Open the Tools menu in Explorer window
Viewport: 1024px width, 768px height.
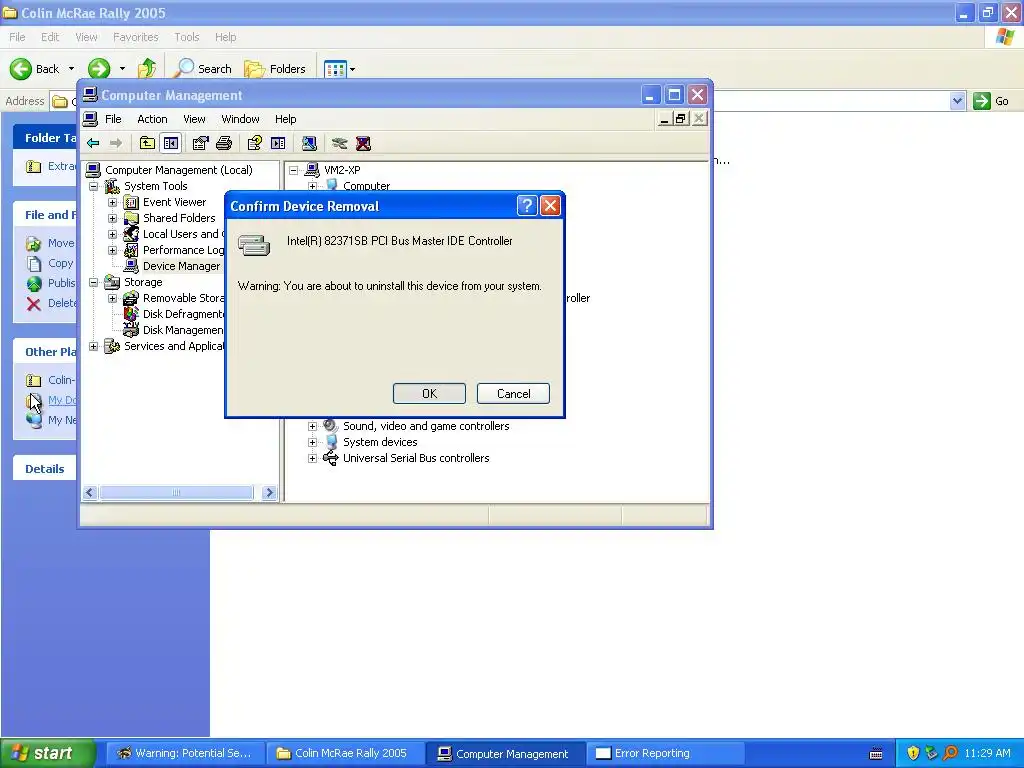click(187, 37)
